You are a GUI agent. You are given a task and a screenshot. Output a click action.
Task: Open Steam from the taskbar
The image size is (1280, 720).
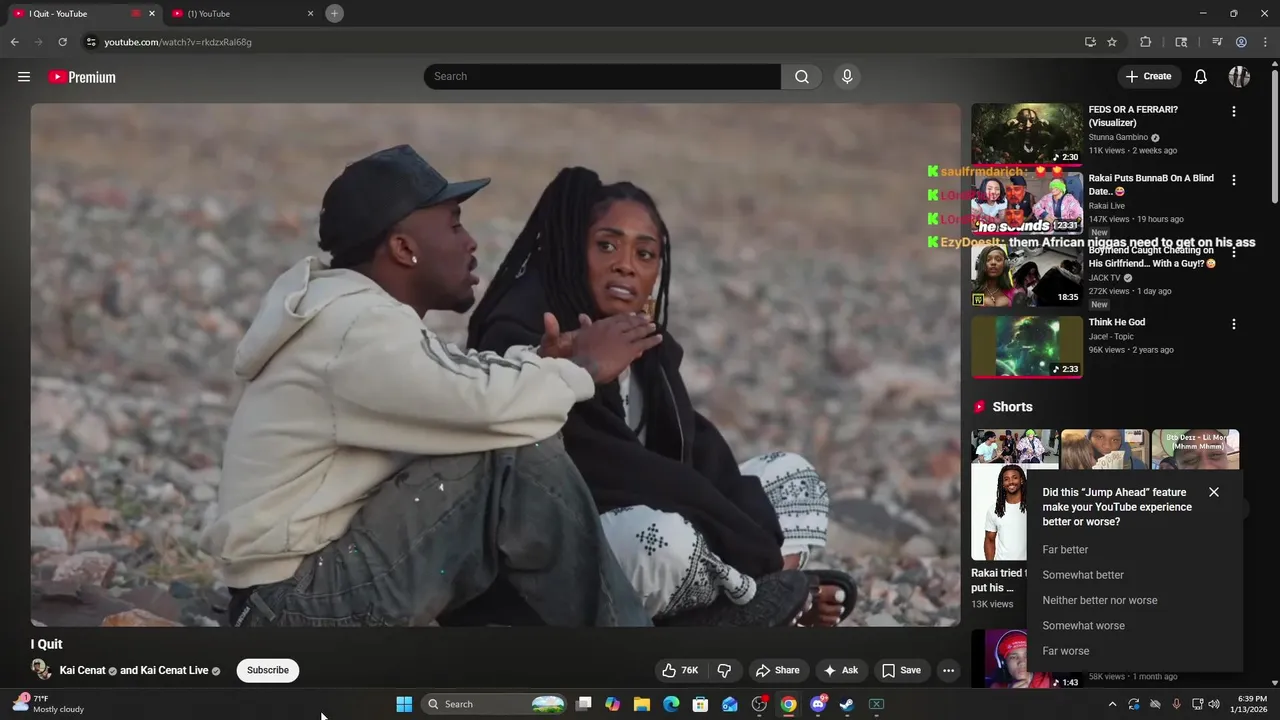pos(847,704)
